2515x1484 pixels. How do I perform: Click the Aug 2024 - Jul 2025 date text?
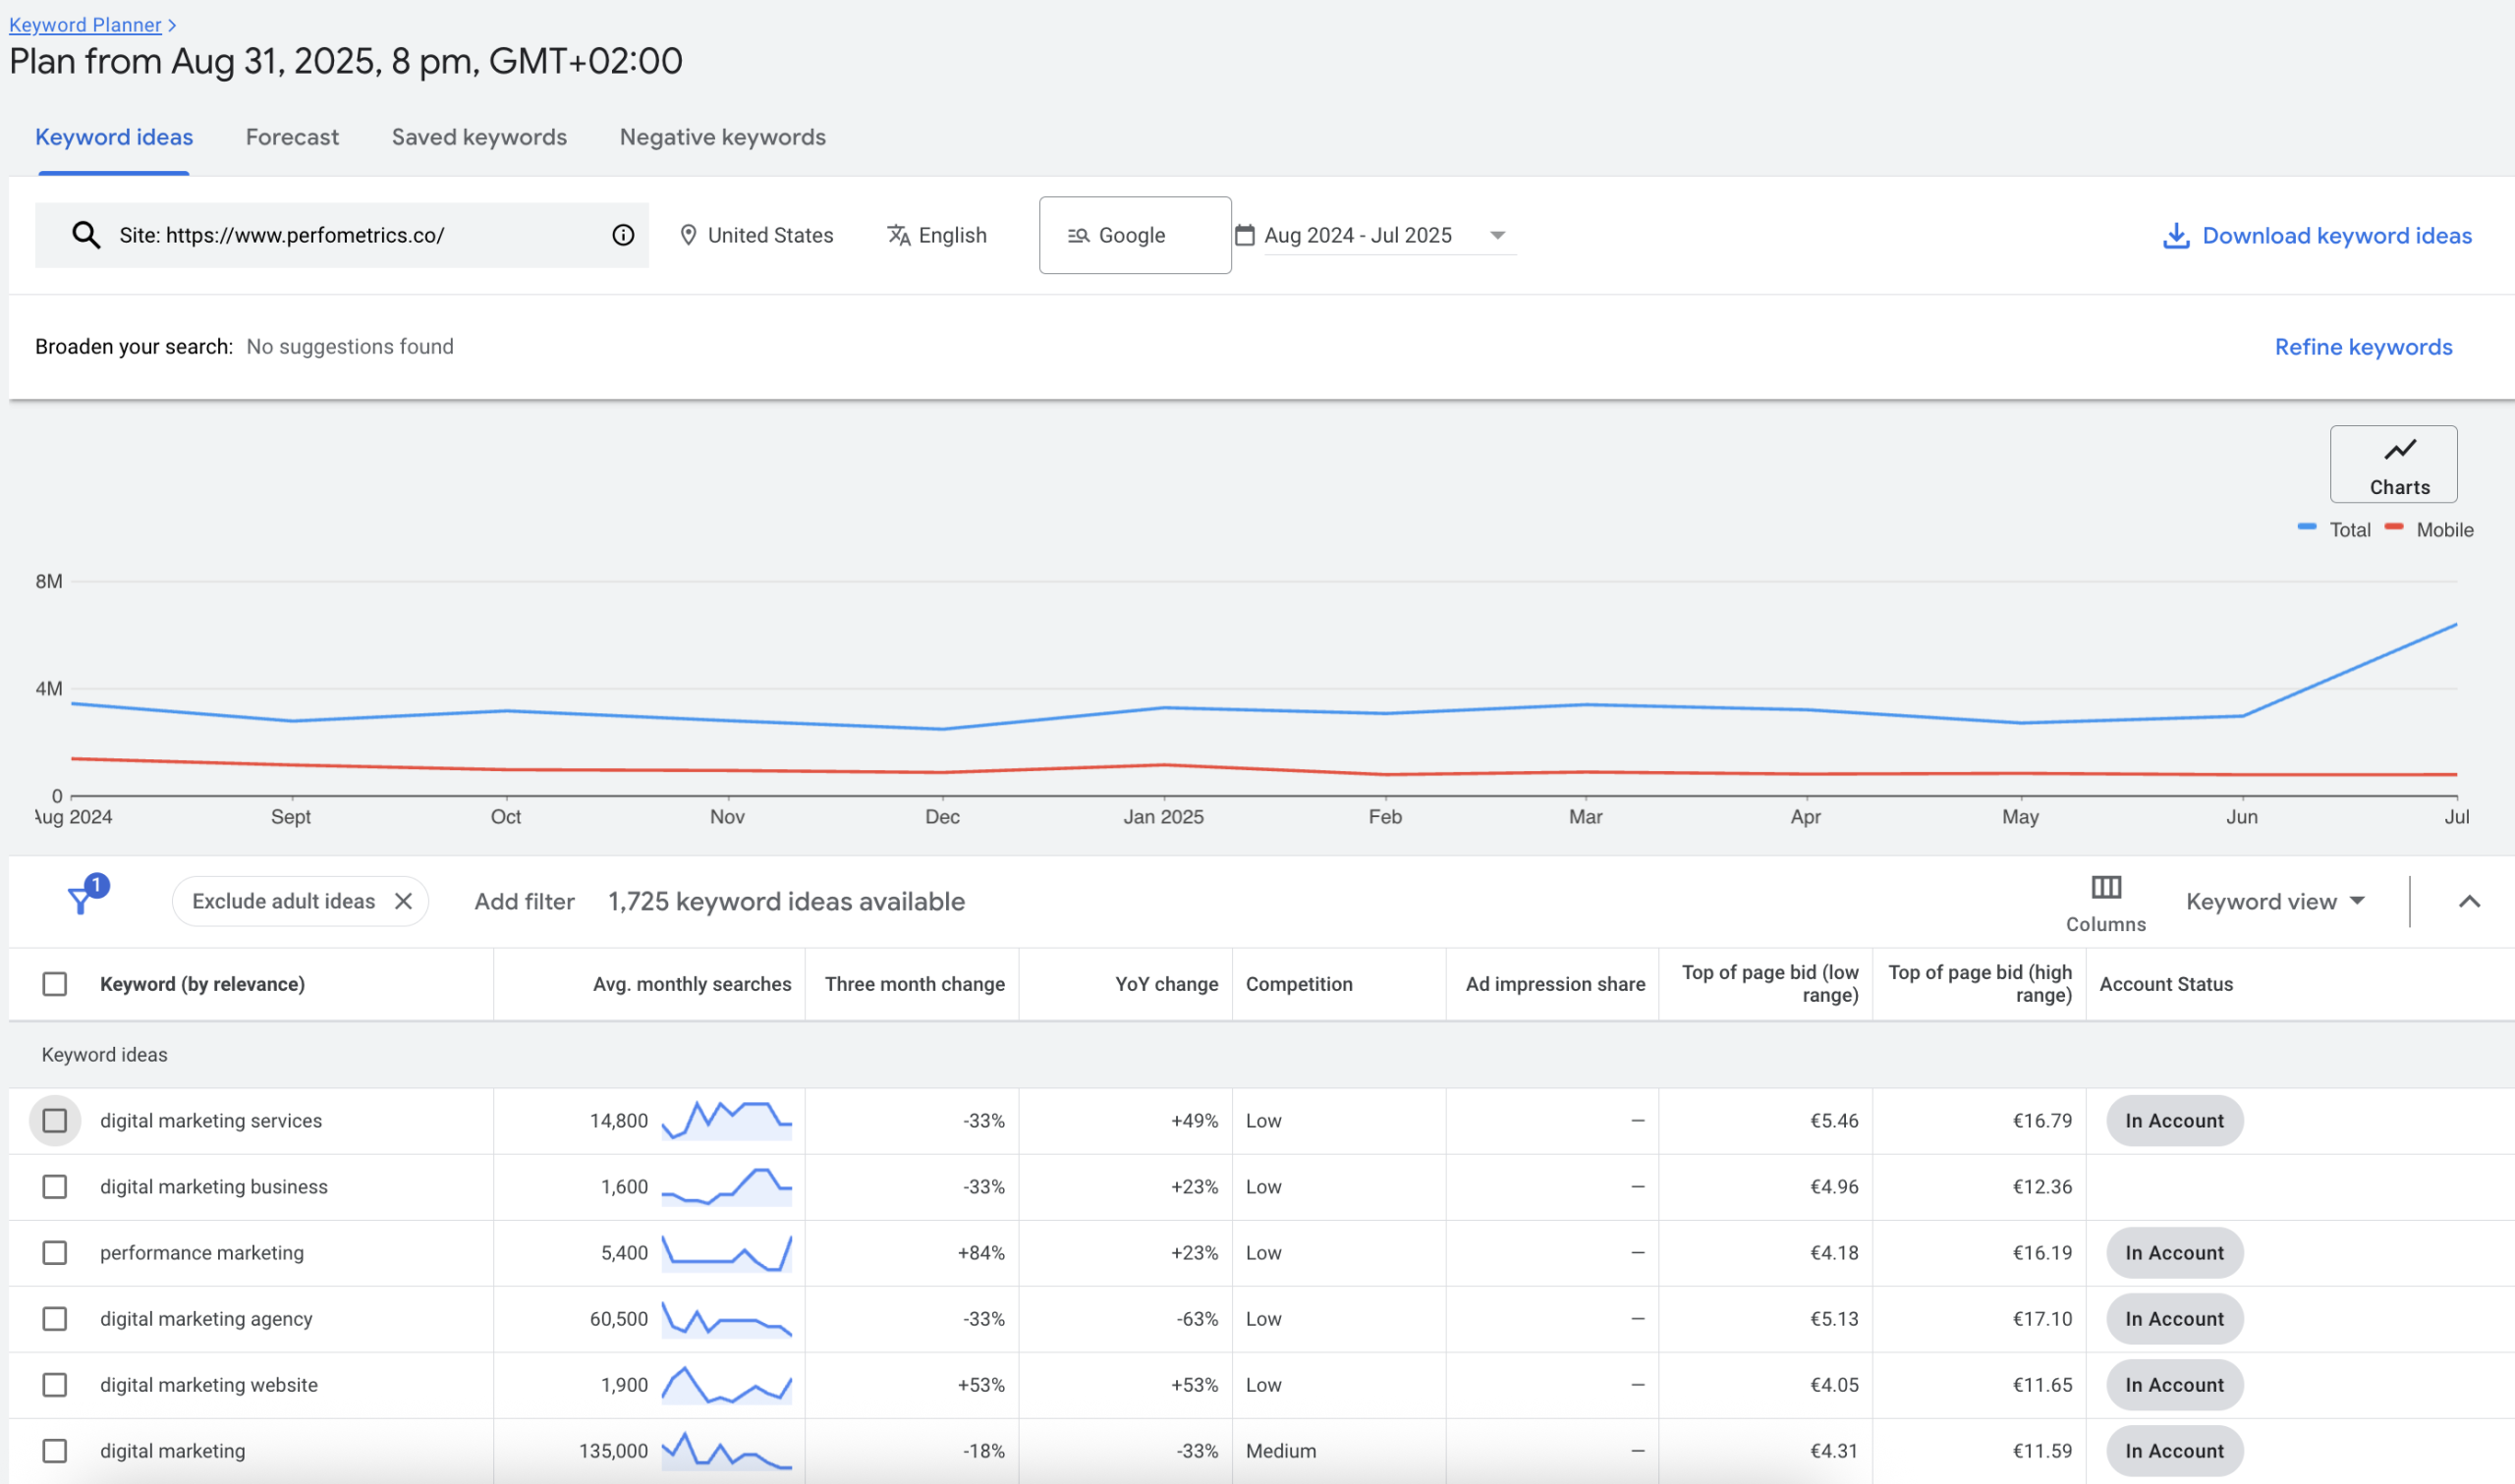coord(1357,235)
